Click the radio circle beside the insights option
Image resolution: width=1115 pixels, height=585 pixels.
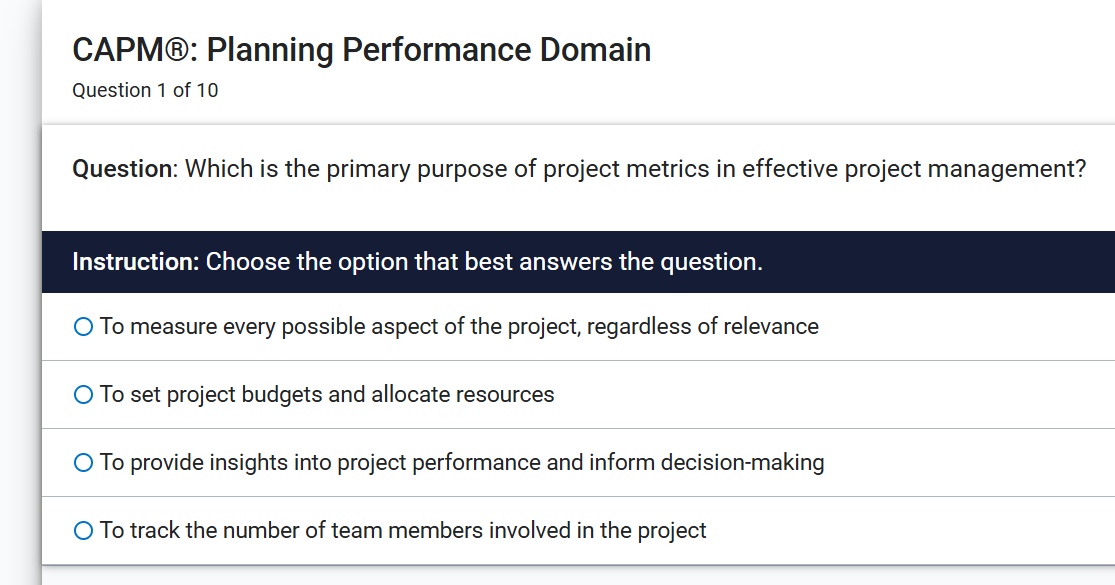[82, 462]
